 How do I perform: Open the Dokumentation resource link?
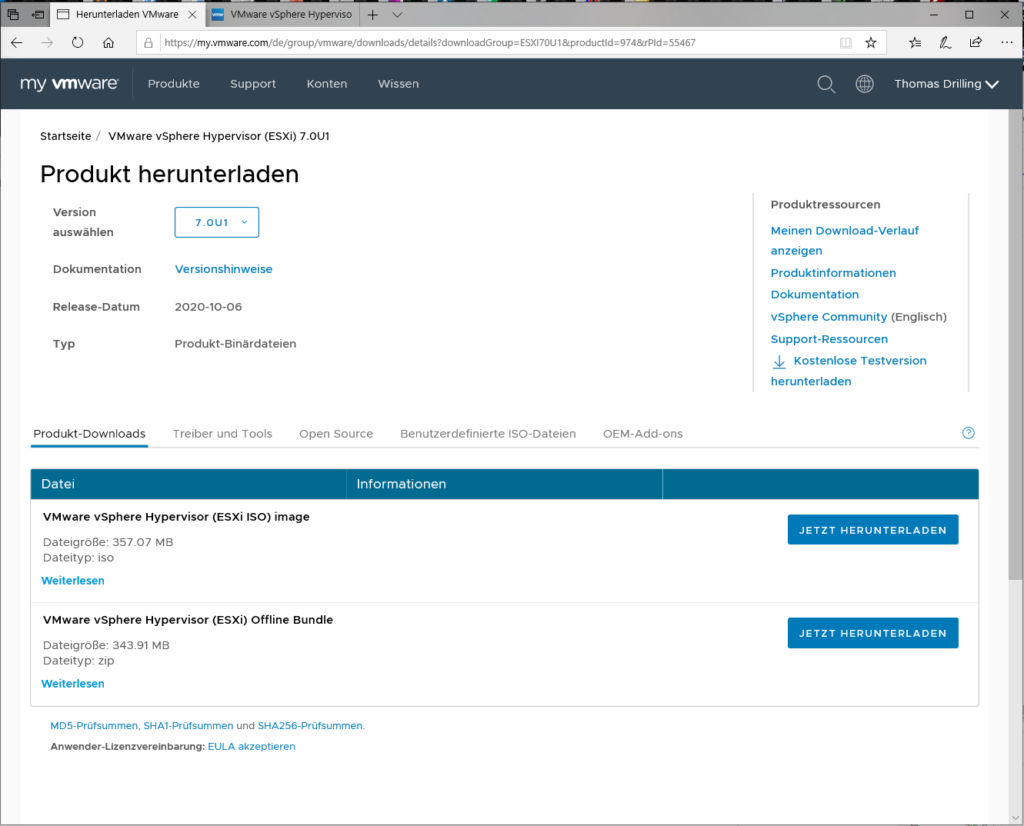click(x=814, y=294)
